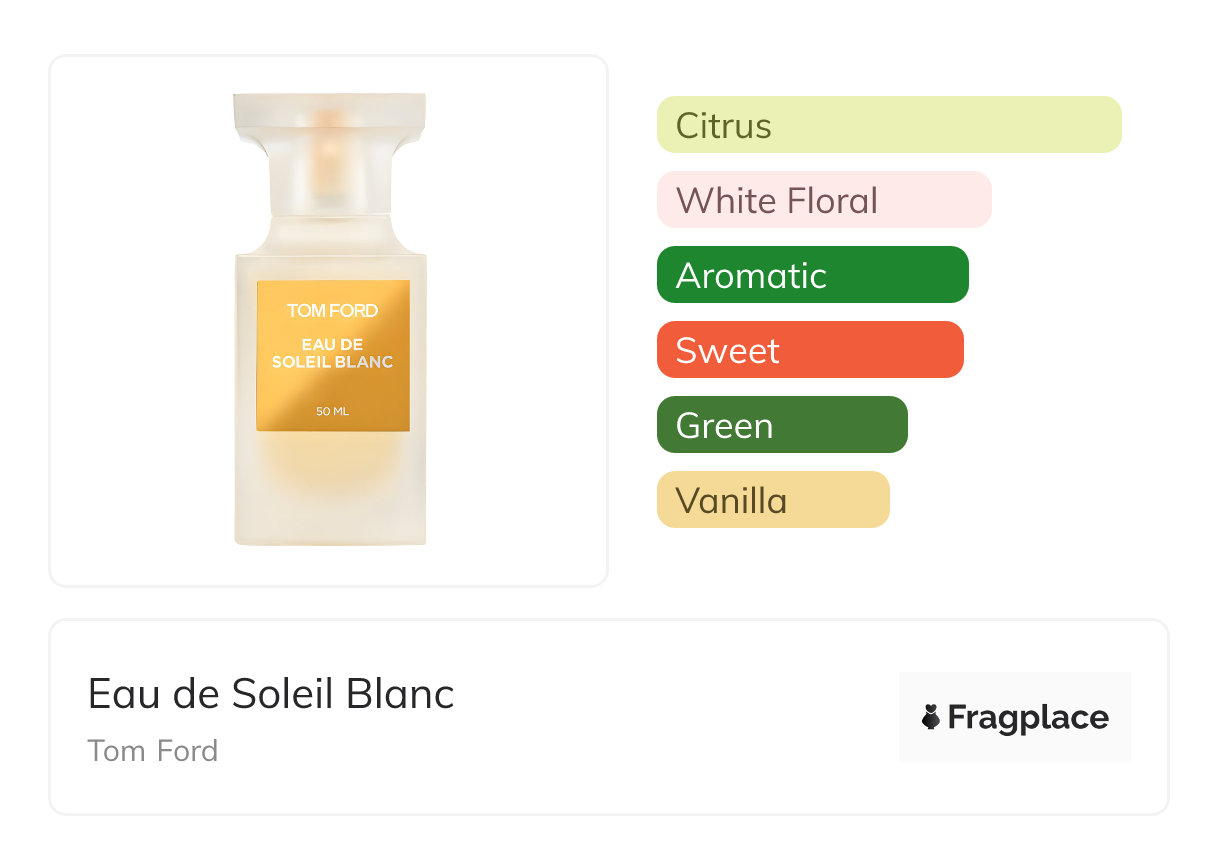Click the Tom Ford brand name below the title
Screen dimensions: 1218x864
coord(153,751)
